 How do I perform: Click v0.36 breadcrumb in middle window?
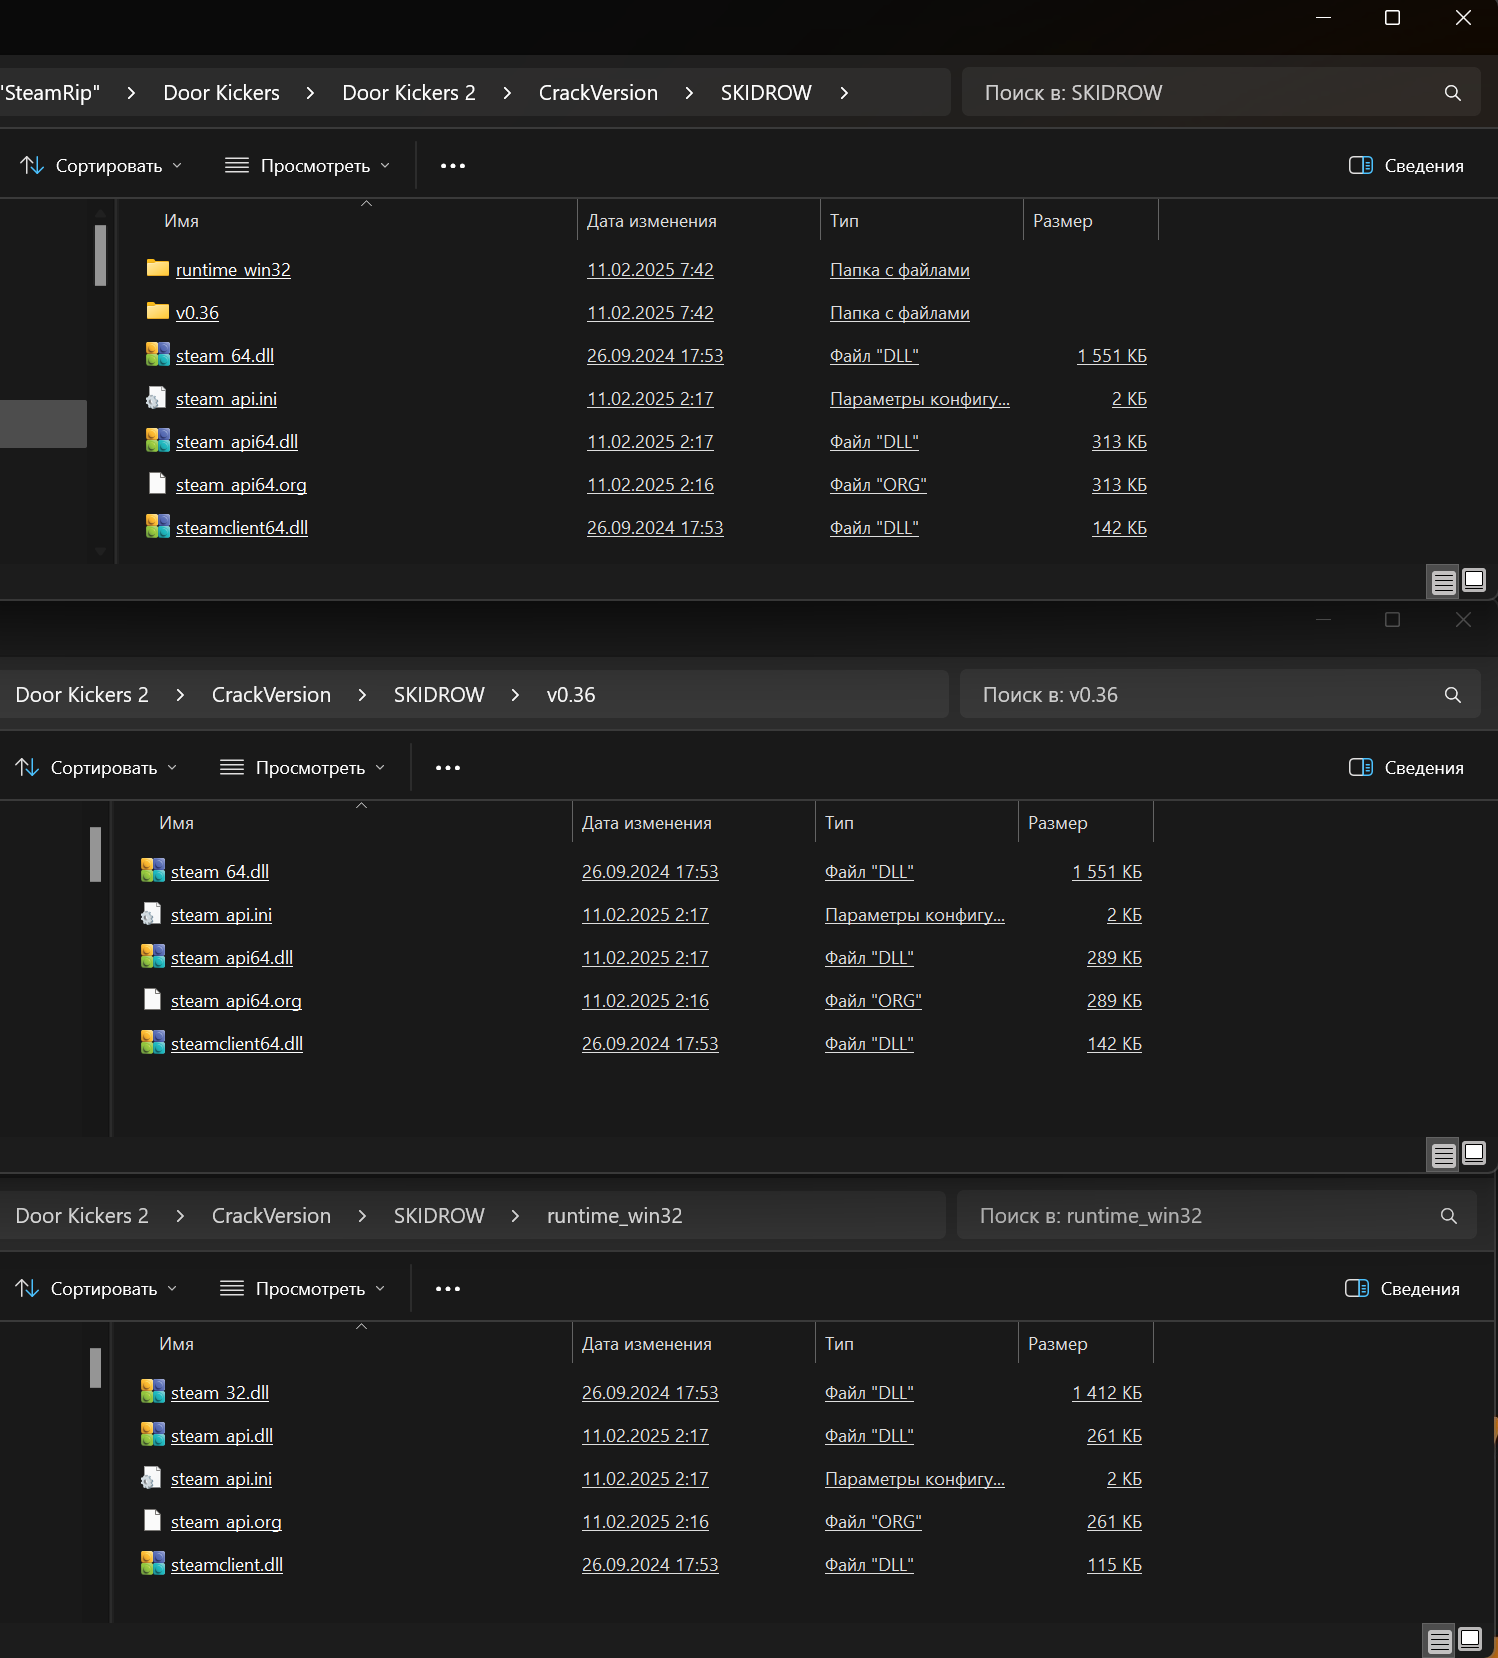coord(571,695)
